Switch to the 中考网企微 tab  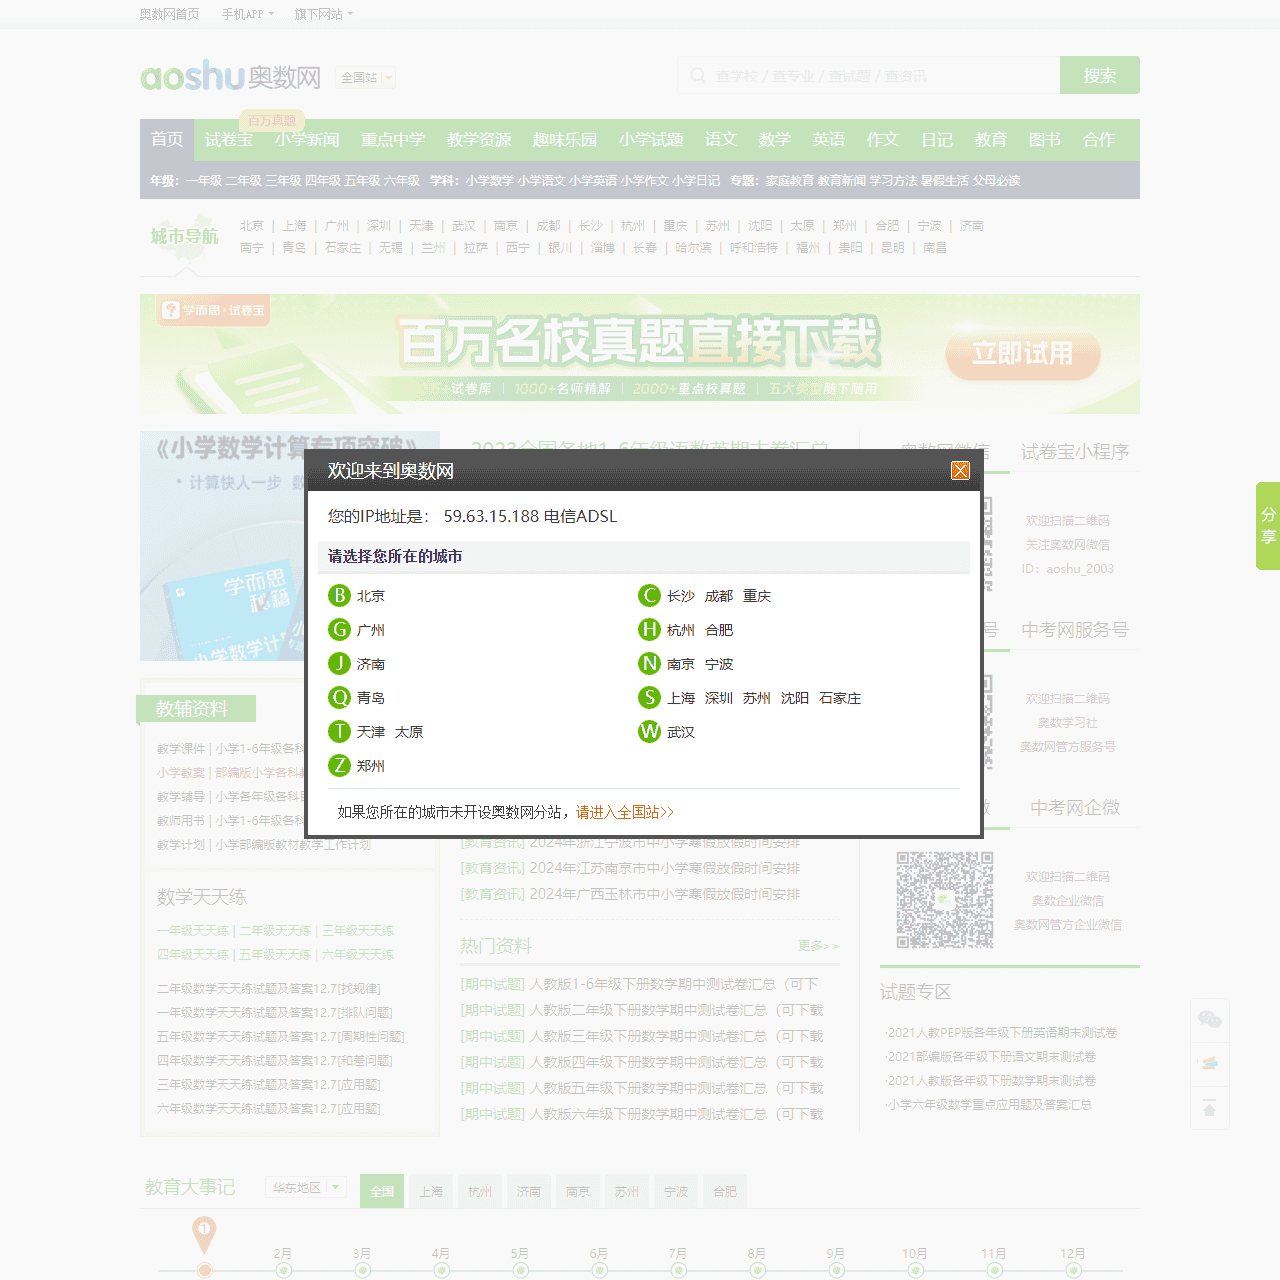point(1075,808)
